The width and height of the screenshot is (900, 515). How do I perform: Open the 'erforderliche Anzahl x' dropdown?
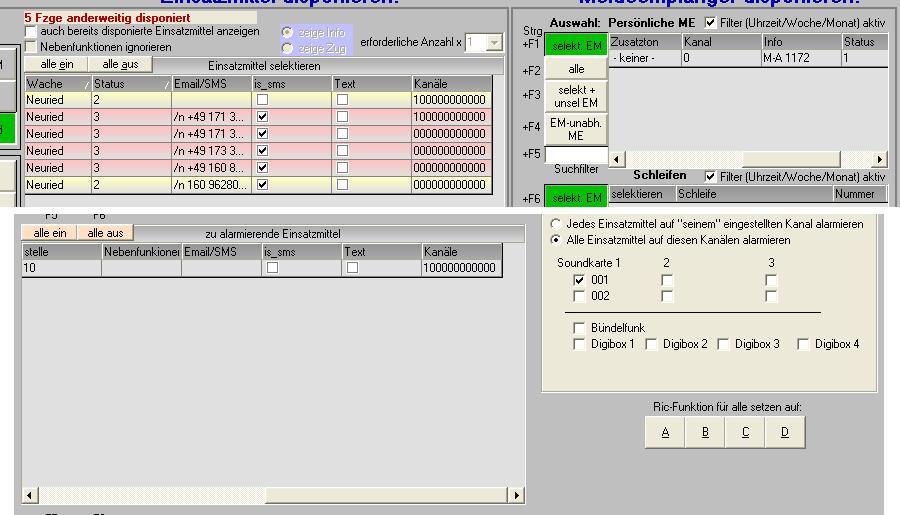tap(495, 43)
